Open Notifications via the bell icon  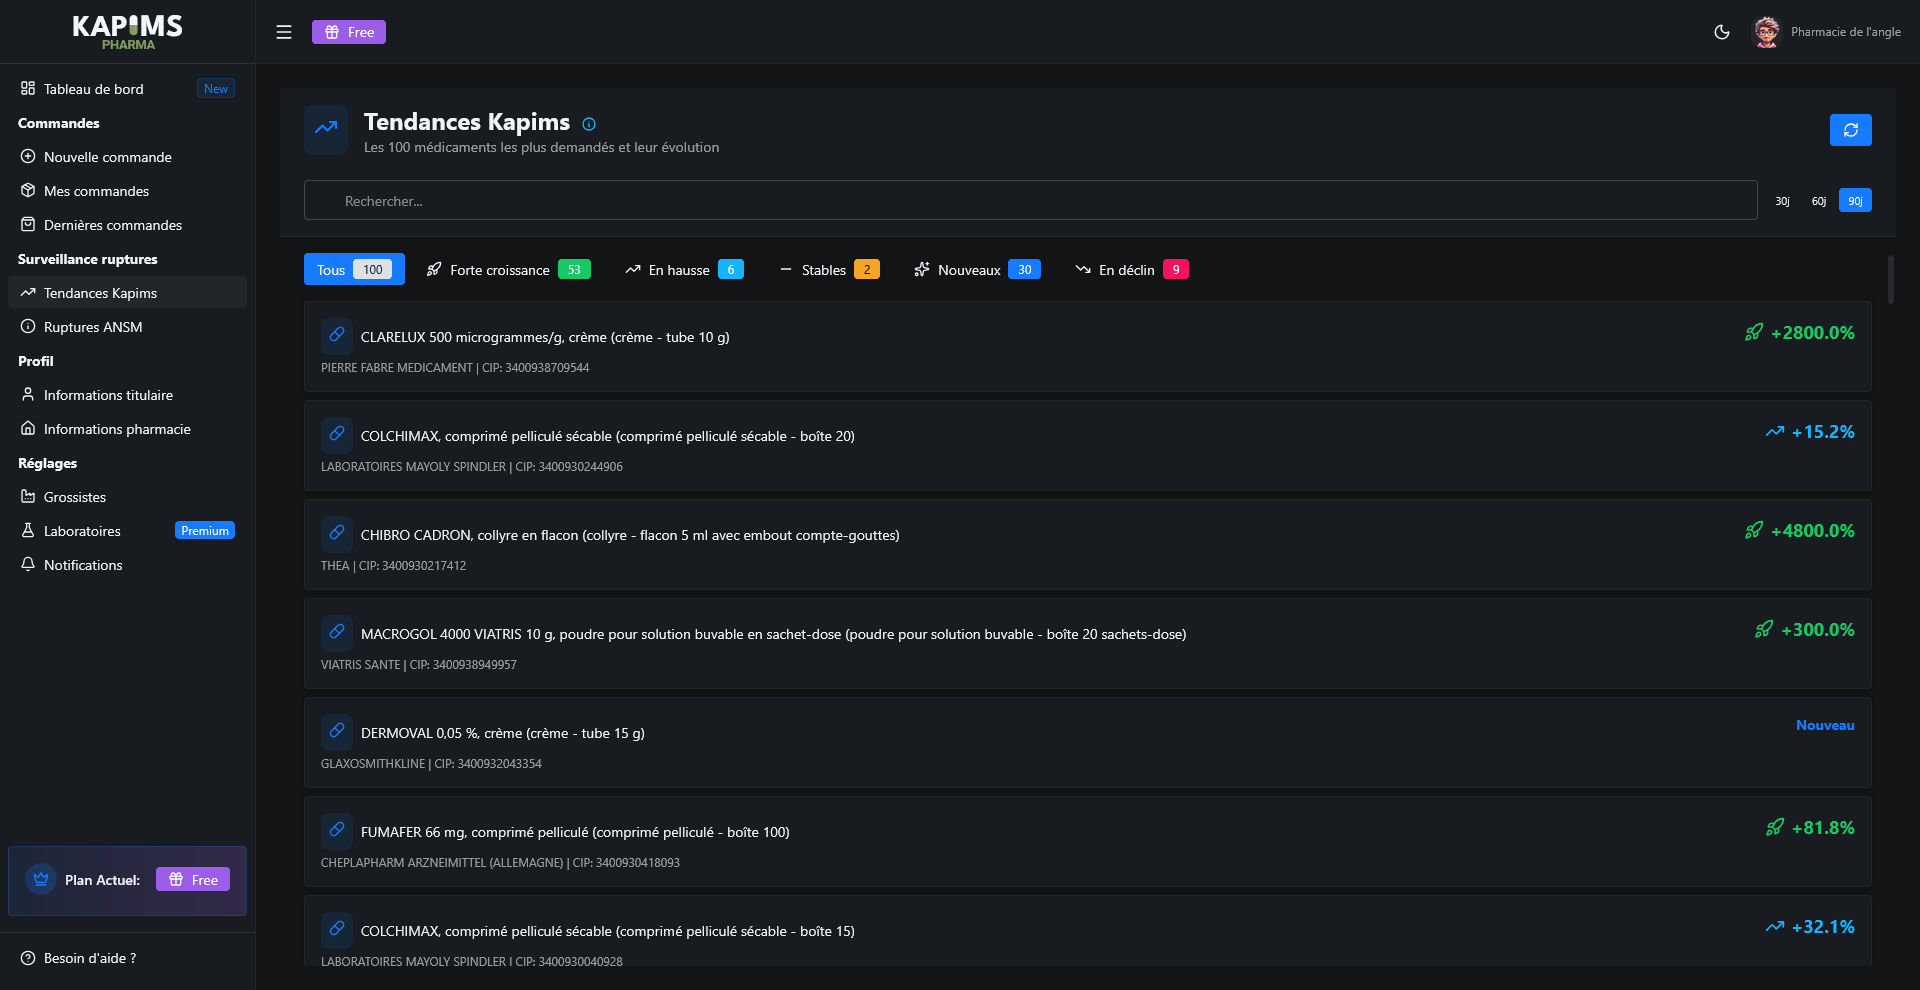(28, 564)
